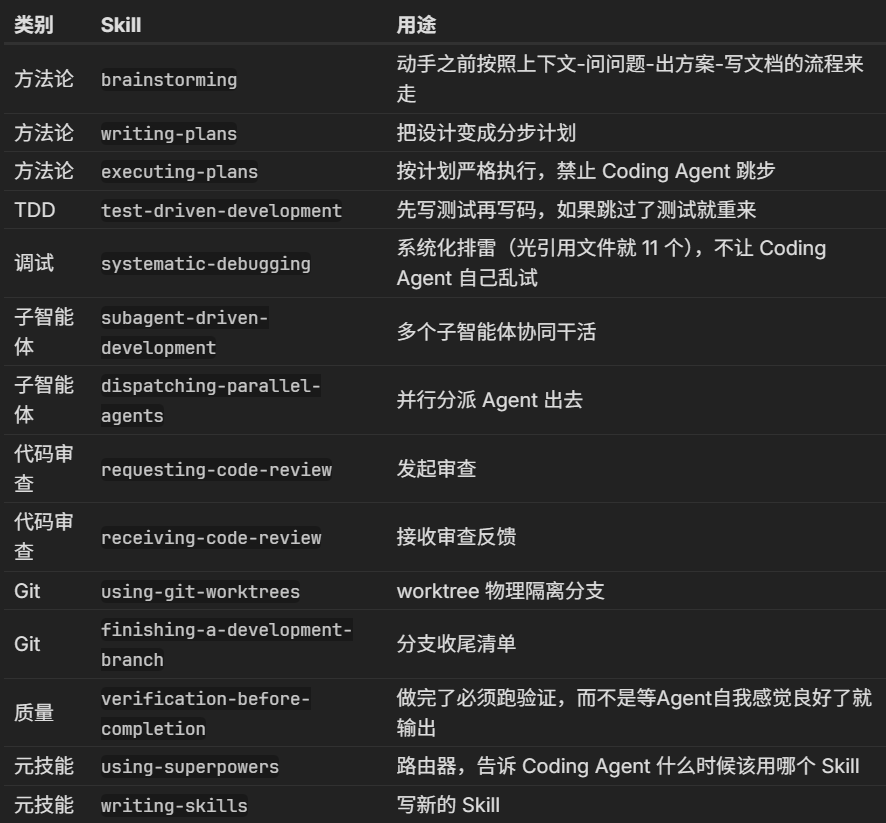Click the writing-skills code text

pos(174,805)
